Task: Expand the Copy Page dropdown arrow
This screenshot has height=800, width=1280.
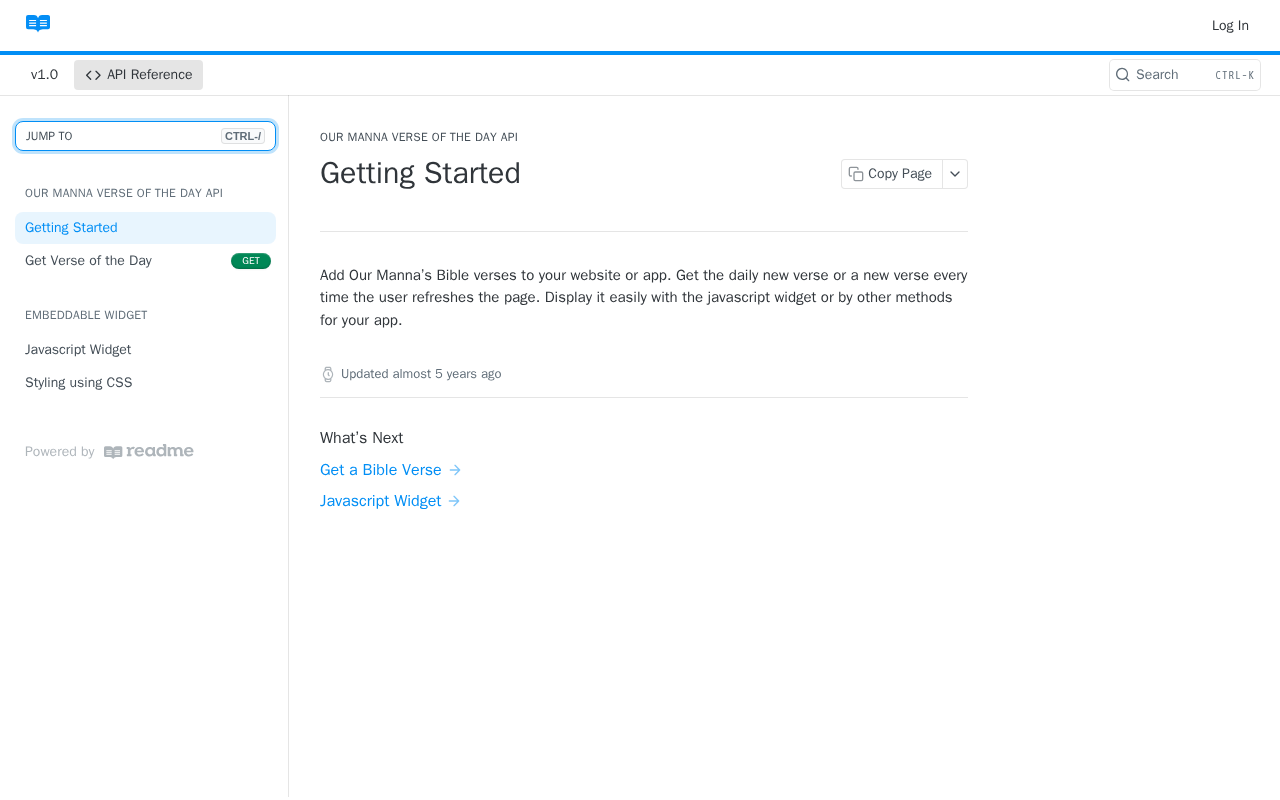Action: pos(955,174)
